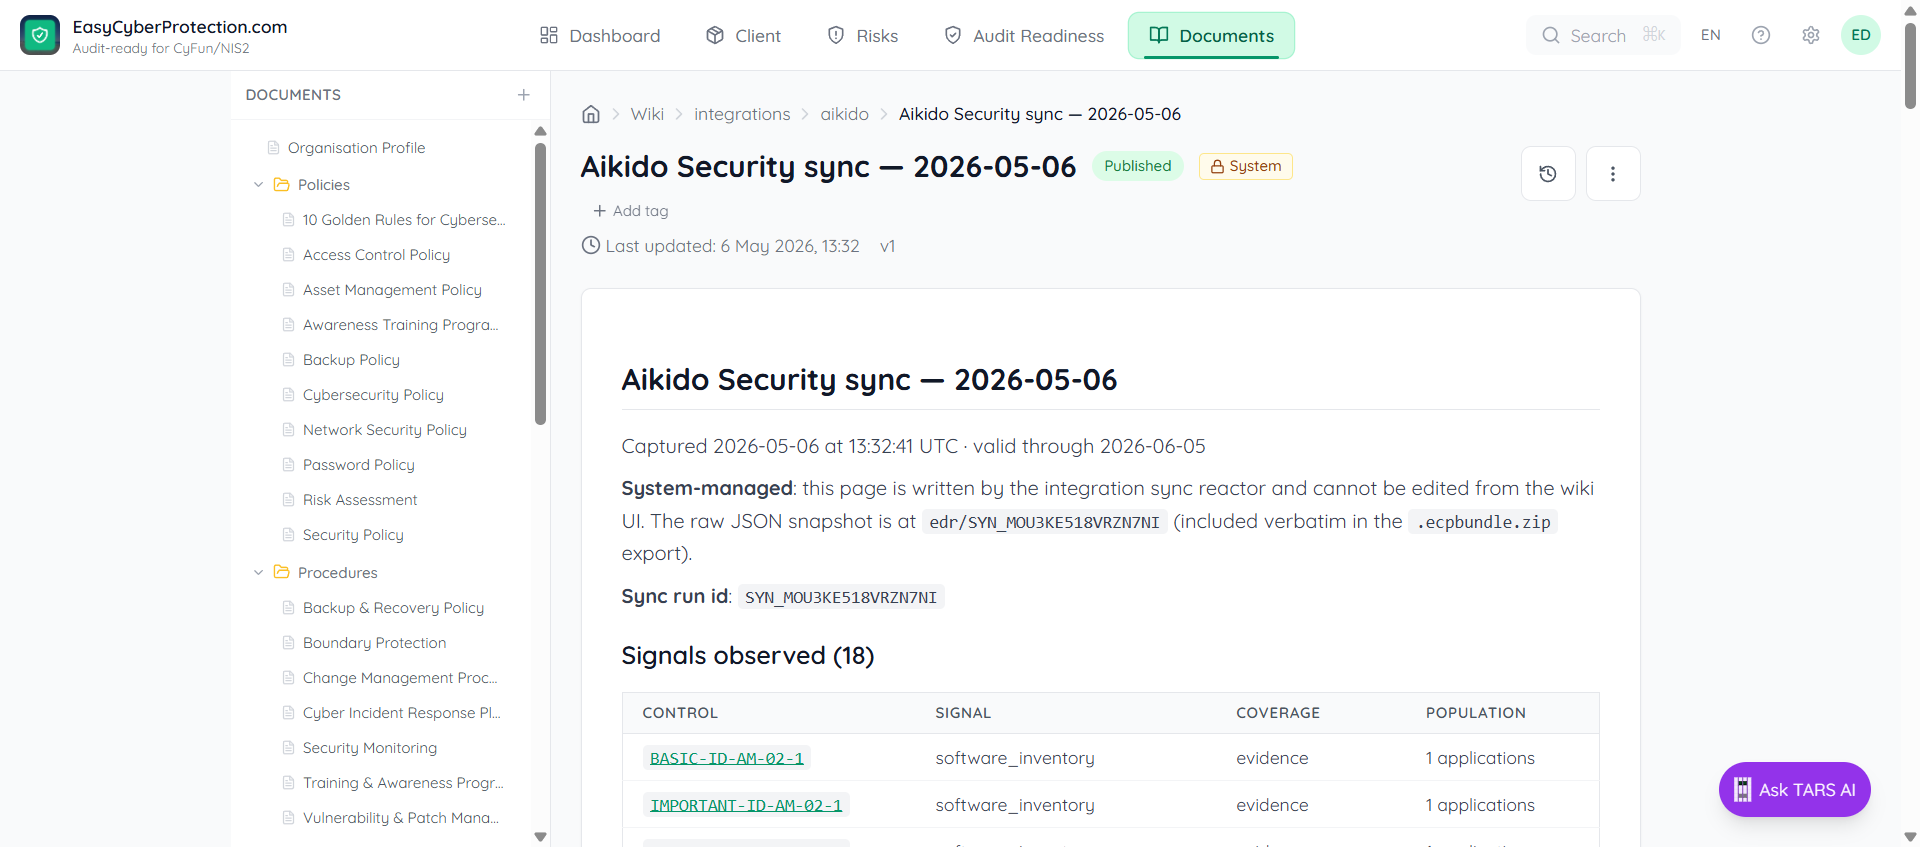Open the ED user avatar menu
Screen dimensions: 1920x847
[1861, 35]
